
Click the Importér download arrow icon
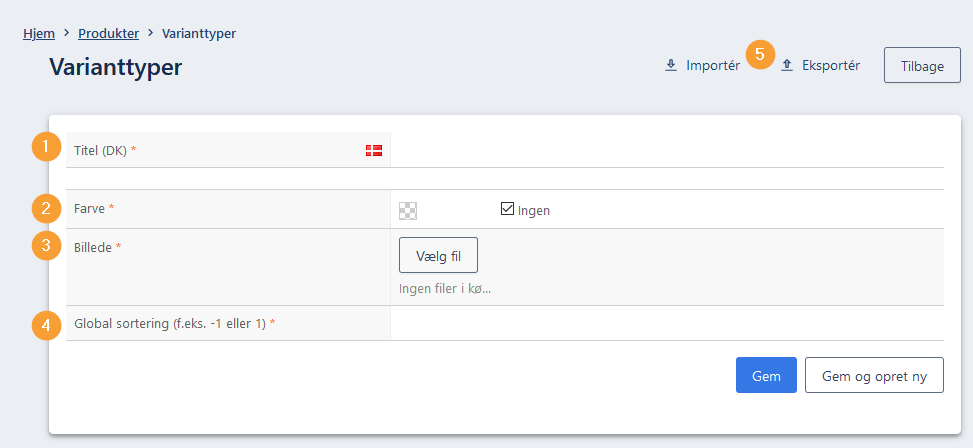[x=671, y=65]
